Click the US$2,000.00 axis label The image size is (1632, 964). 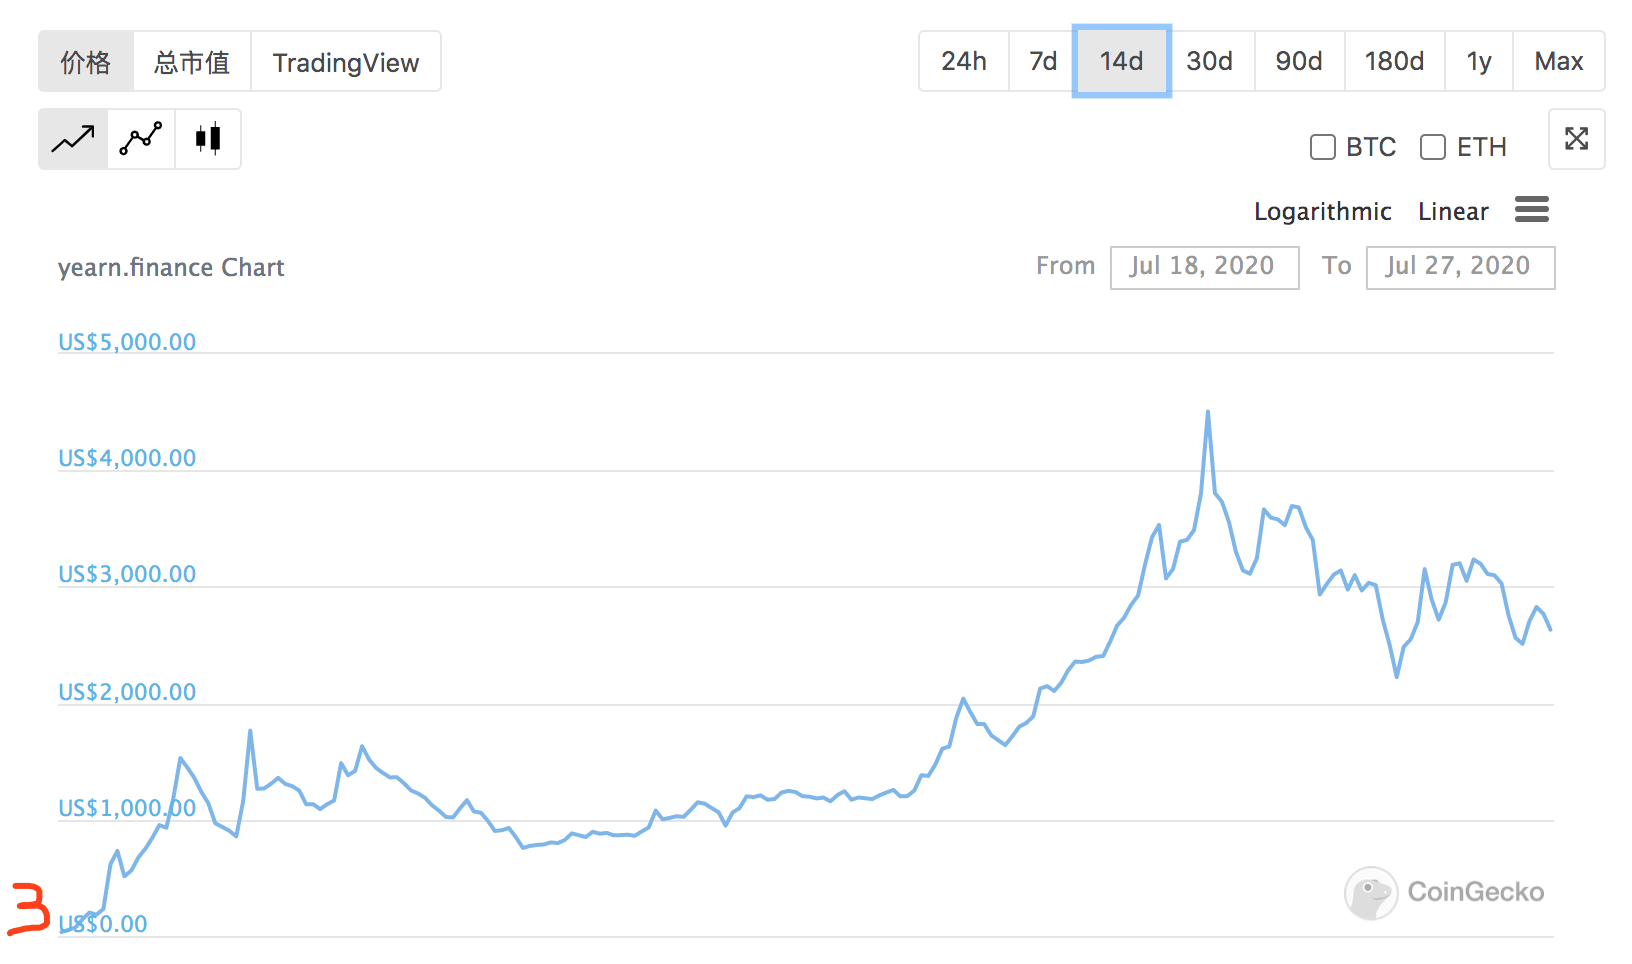(127, 692)
